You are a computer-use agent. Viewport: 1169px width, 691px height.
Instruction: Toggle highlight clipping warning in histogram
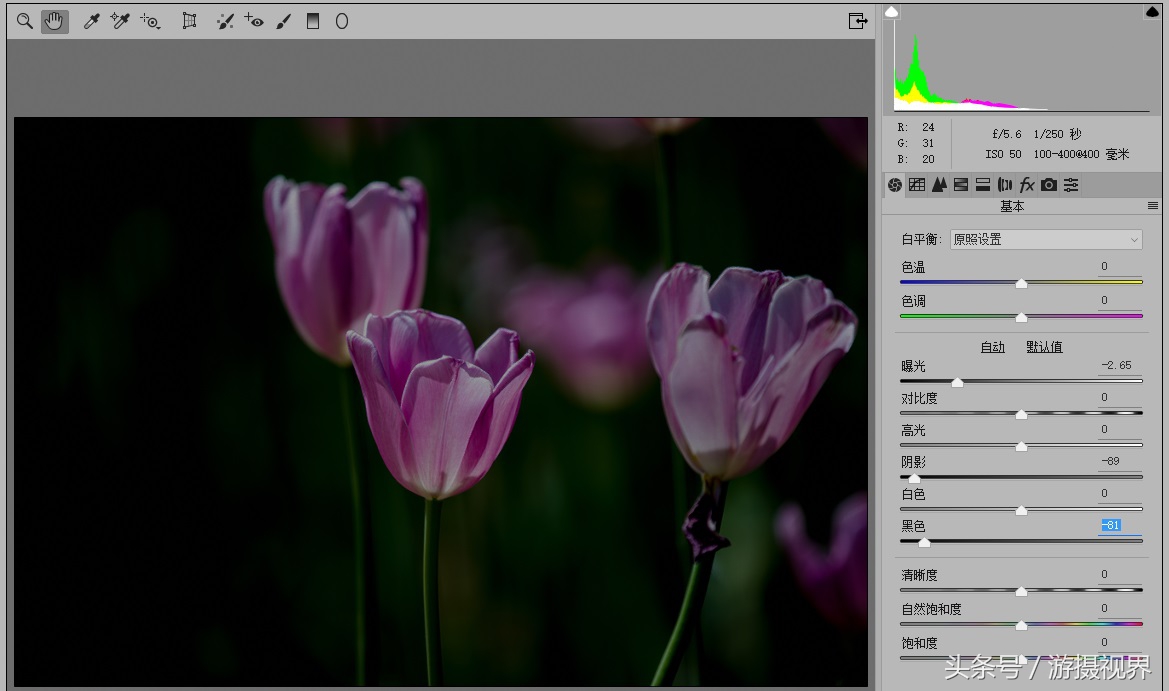pyautogui.click(x=1151, y=13)
